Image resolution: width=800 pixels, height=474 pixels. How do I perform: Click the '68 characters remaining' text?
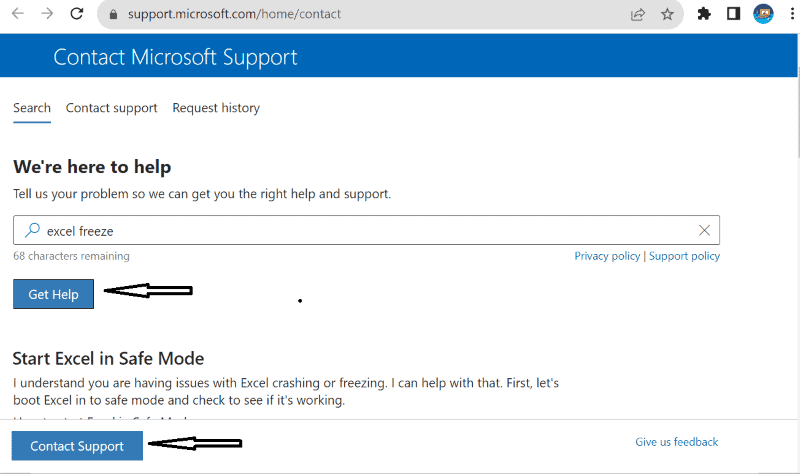point(71,256)
